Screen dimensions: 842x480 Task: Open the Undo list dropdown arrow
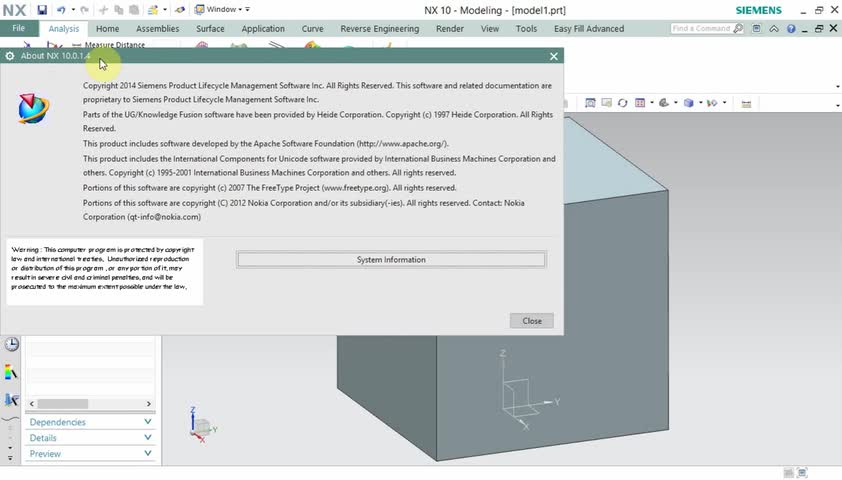pyautogui.click(x=73, y=10)
